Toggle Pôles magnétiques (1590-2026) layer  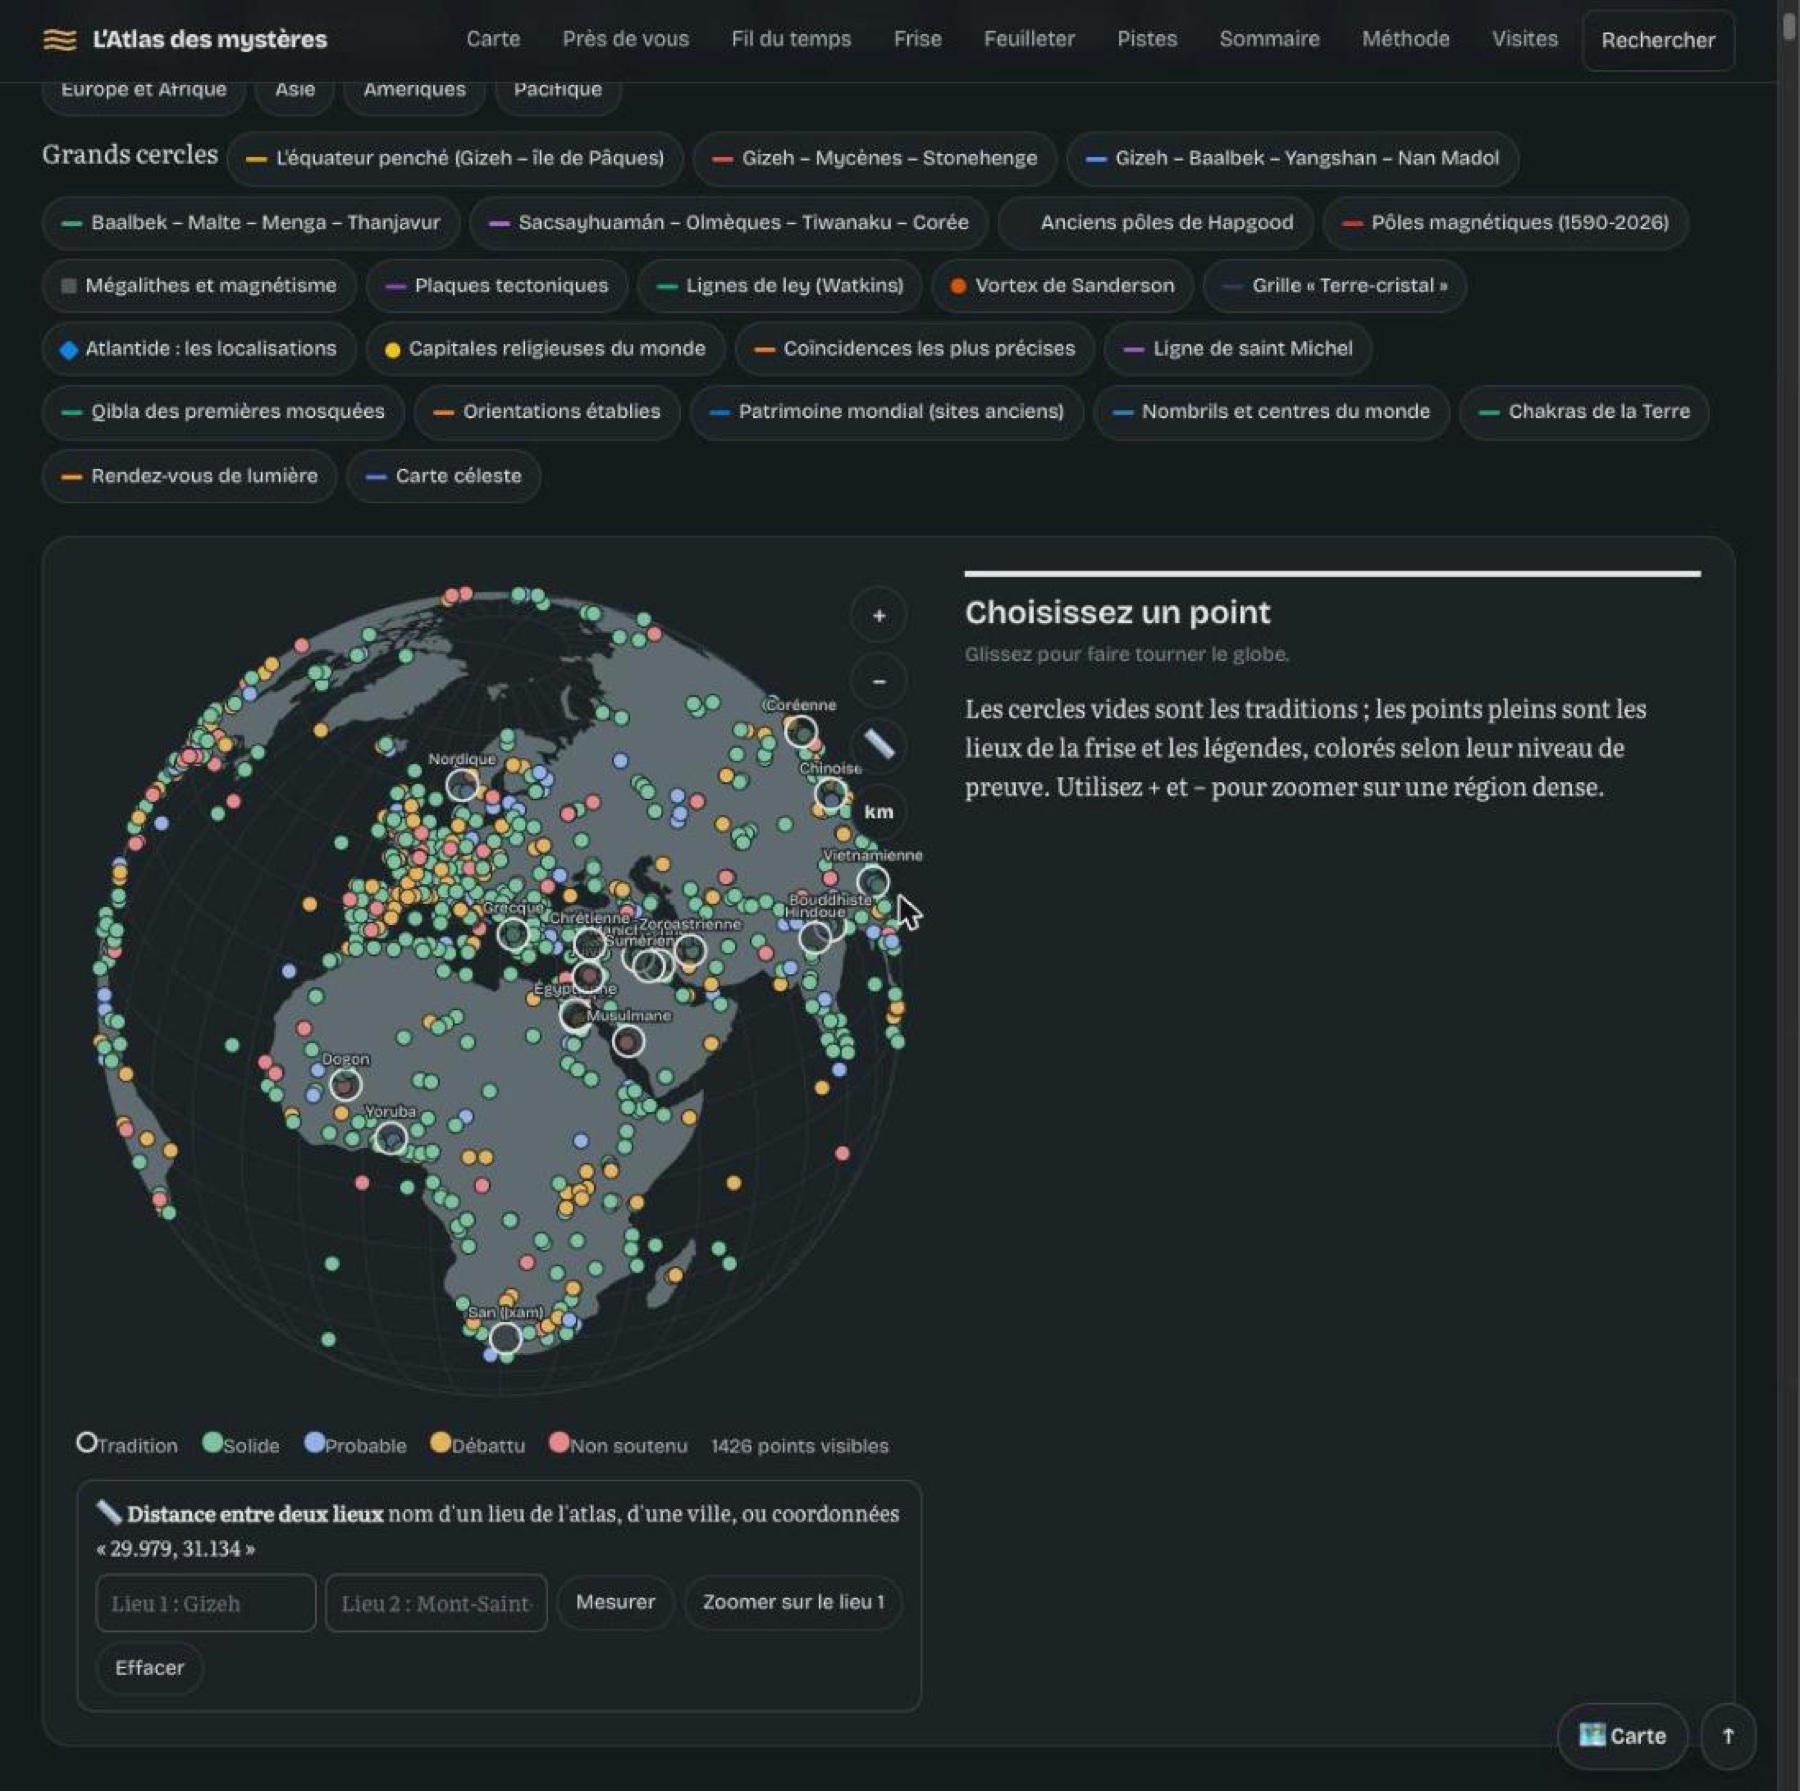tap(1506, 222)
